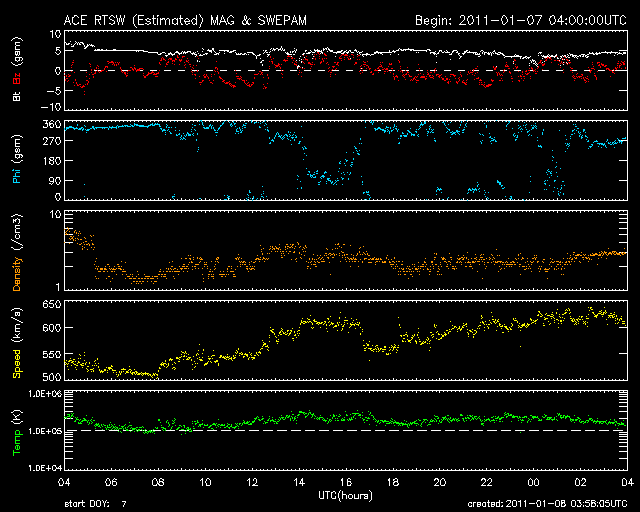Click the '90' tick on Phi axis
Image resolution: width=640 pixels, height=512 pixels.
pos(55,180)
